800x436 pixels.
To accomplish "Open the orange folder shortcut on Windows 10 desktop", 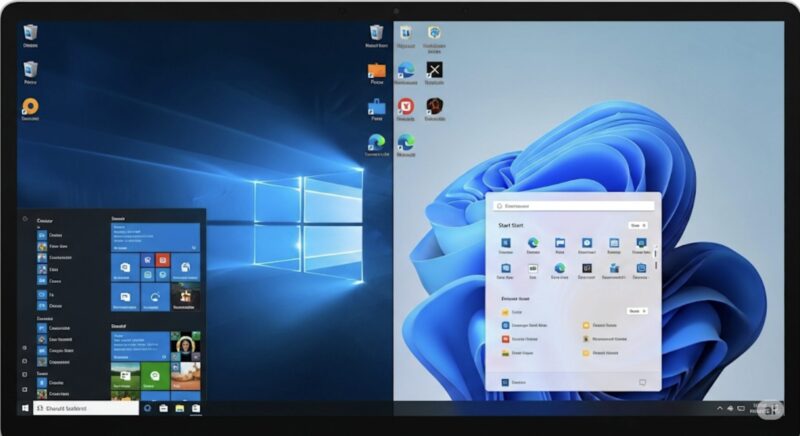I will coord(377,70).
